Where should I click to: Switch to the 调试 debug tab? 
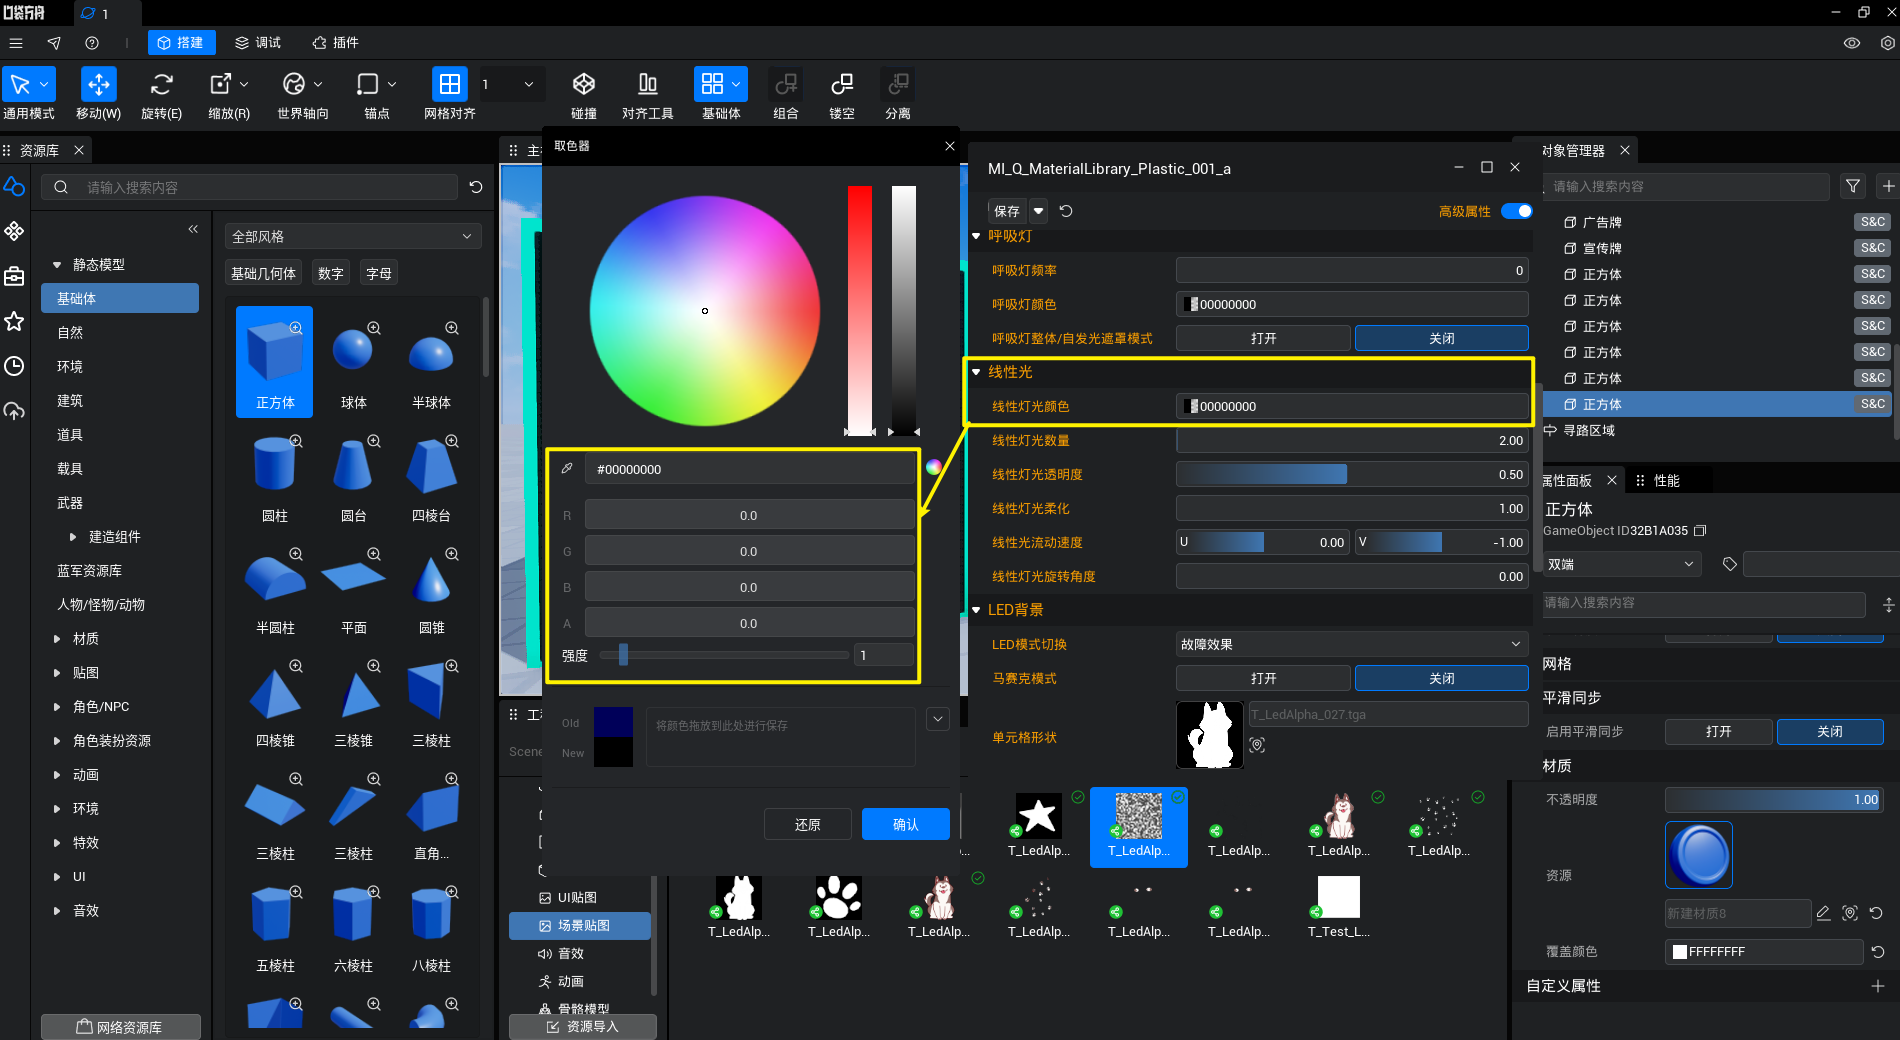pyautogui.click(x=258, y=43)
